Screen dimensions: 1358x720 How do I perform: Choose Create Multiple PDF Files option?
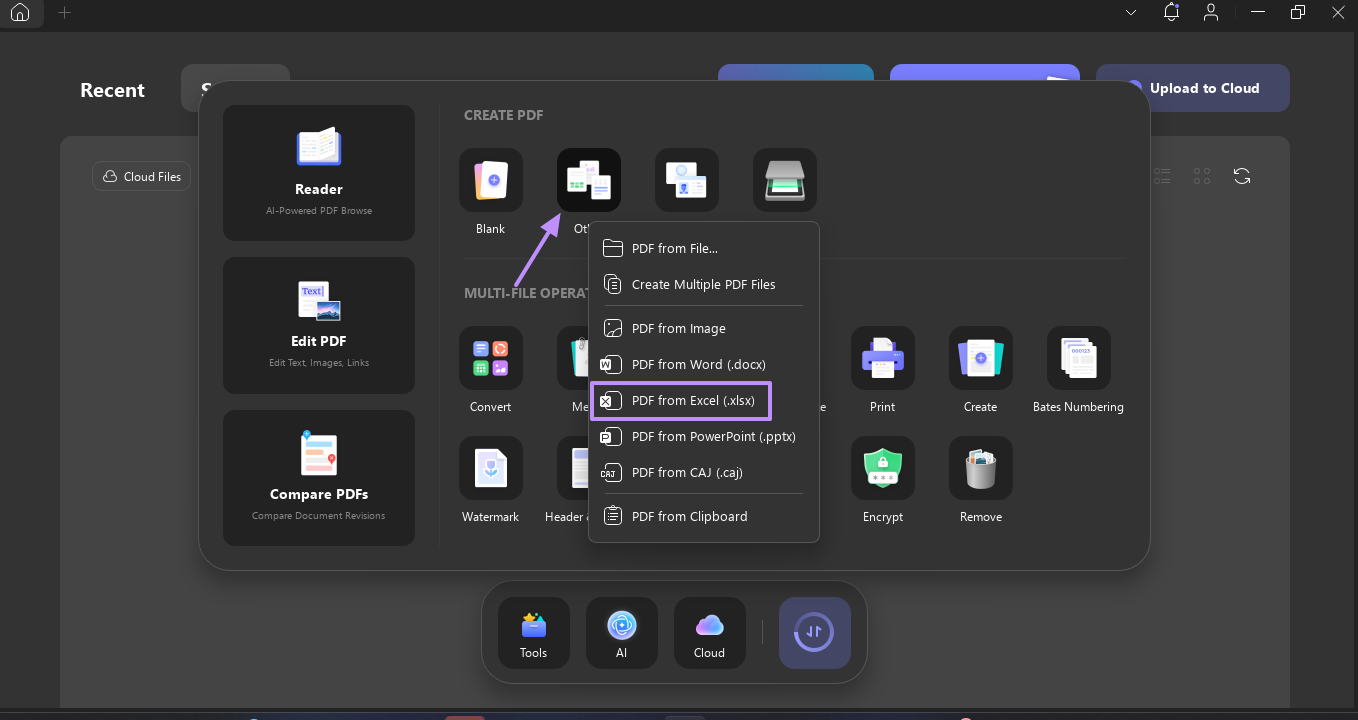click(702, 284)
